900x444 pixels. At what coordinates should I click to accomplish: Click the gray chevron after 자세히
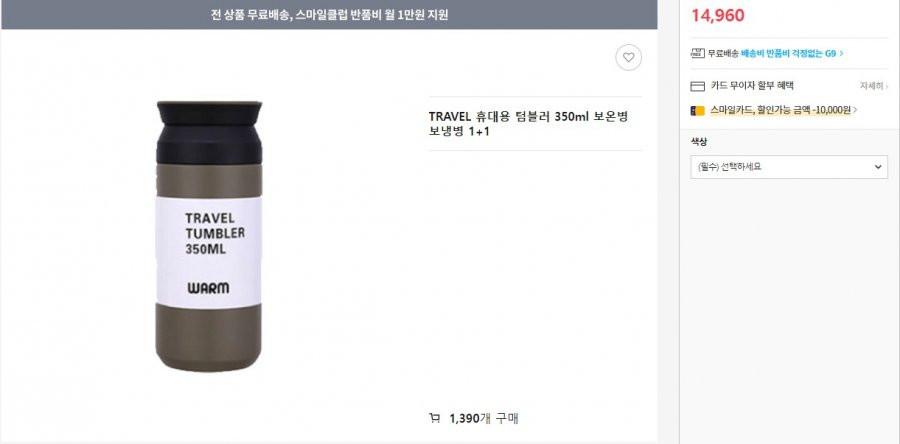tap(886, 87)
